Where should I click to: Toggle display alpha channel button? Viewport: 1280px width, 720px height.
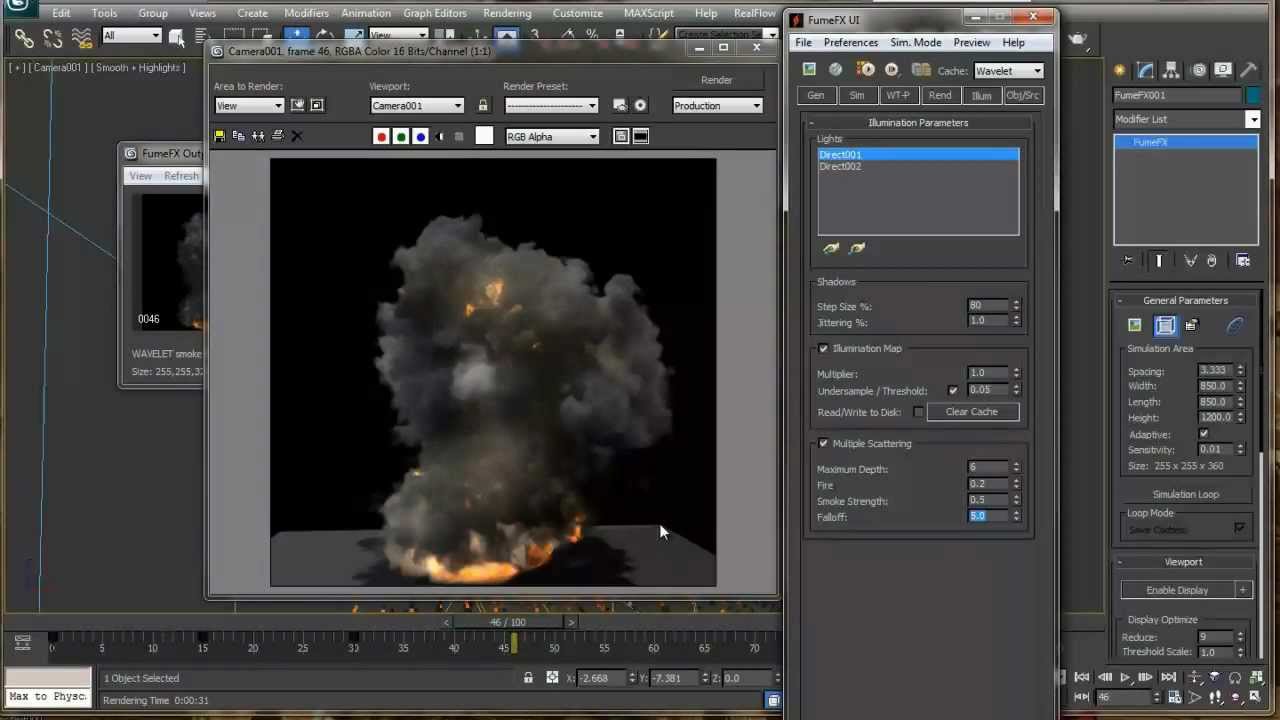click(x=440, y=137)
